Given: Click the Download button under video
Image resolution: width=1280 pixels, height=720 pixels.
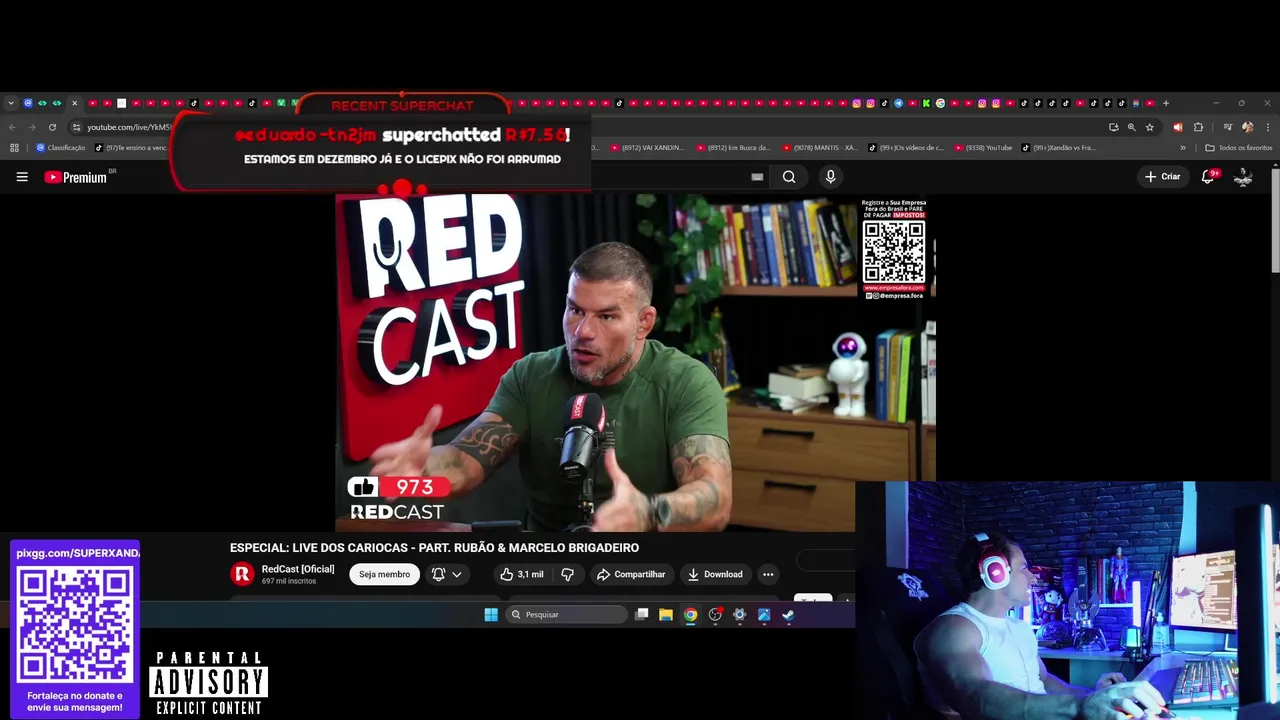Looking at the screenshot, I should pyautogui.click(x=715, y=574).
